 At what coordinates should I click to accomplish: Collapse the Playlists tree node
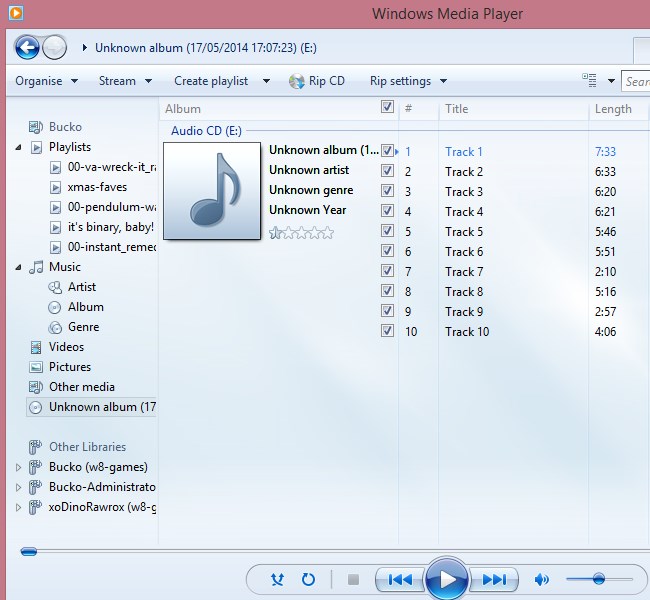[x=21, y=147]
